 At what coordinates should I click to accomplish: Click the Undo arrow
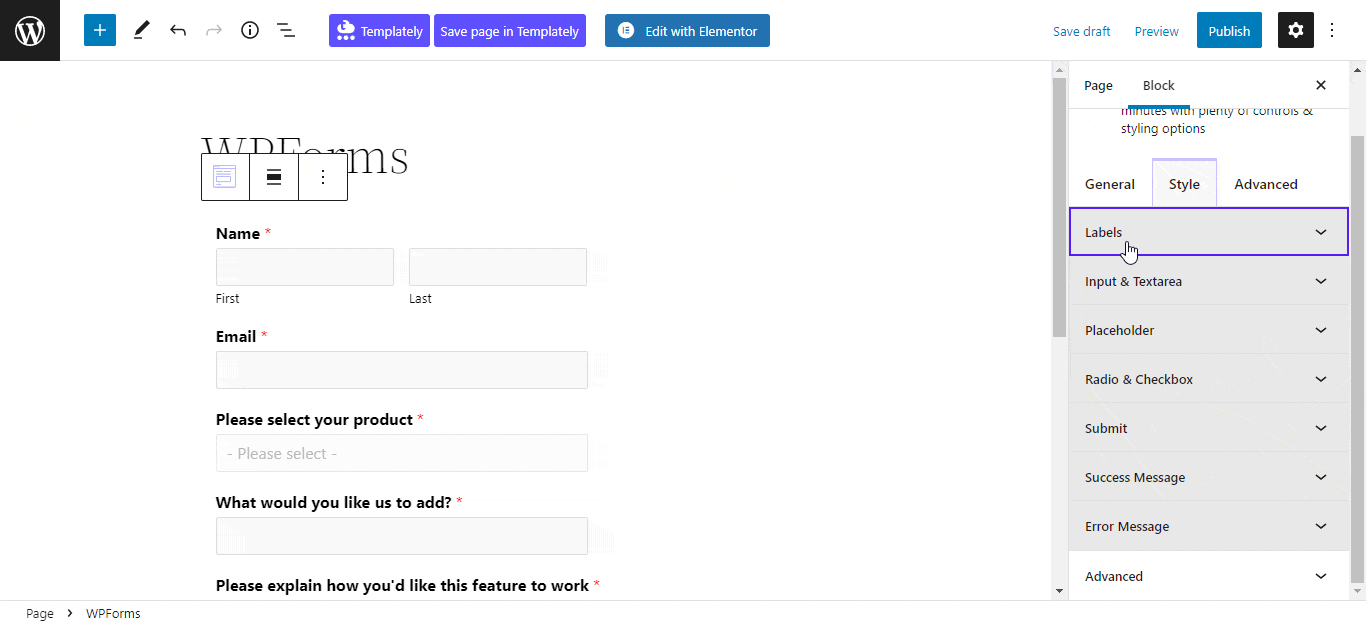[x=178, y=30]
